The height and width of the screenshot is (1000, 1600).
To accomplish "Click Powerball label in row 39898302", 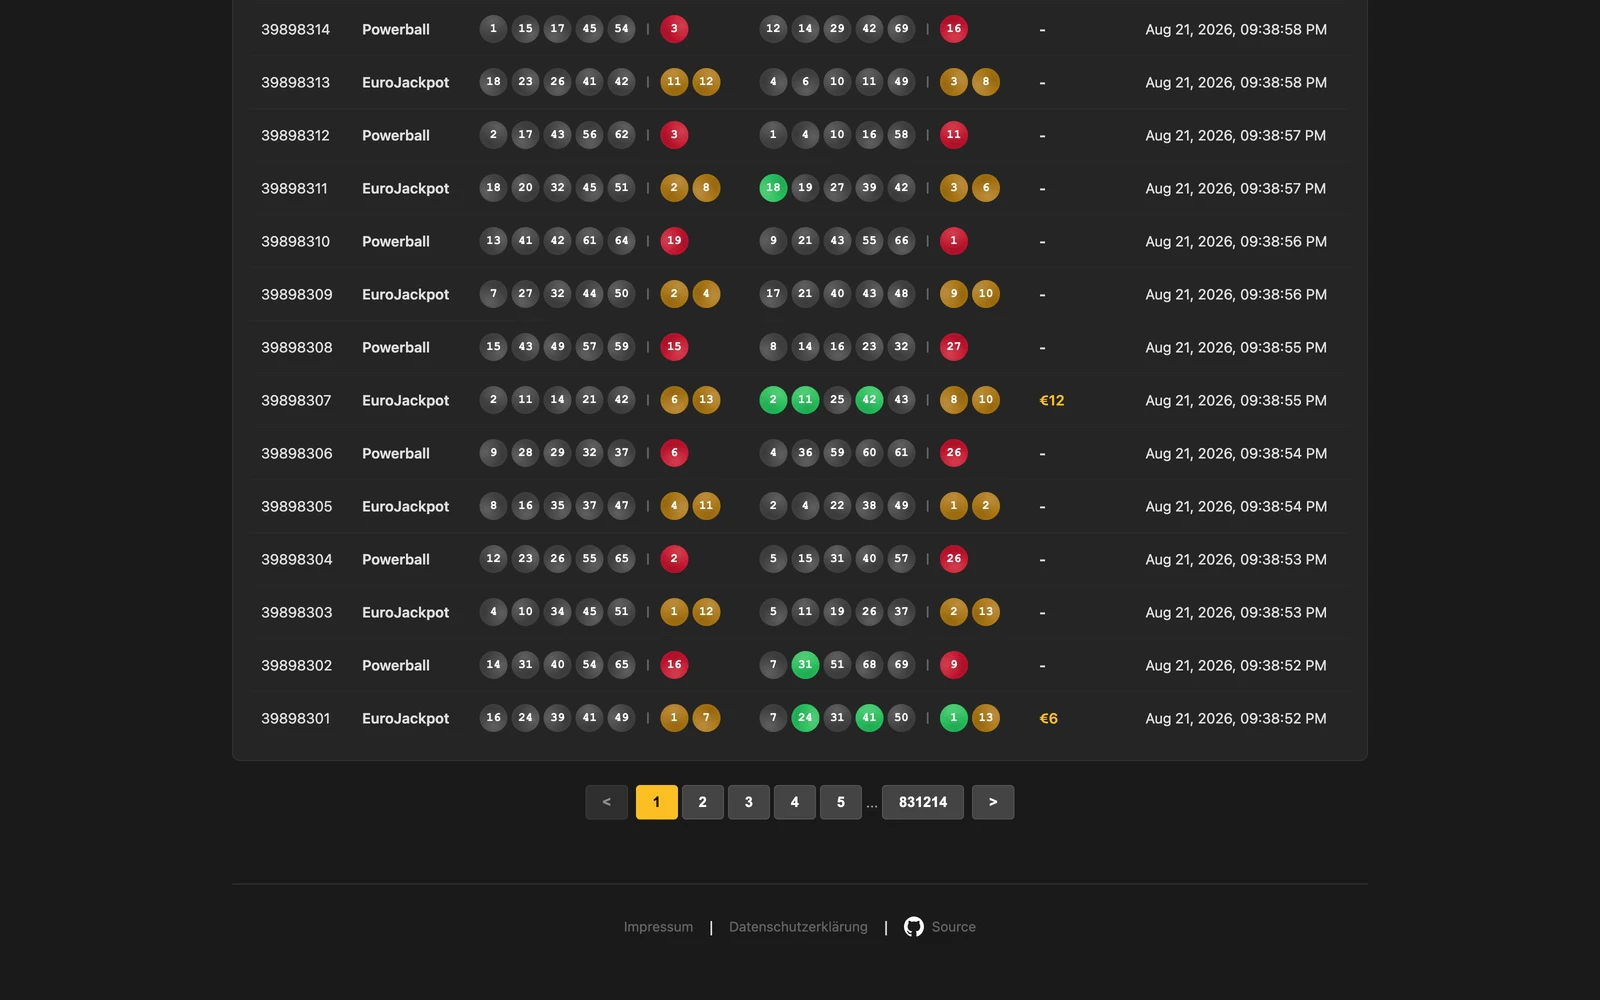I will point(396,665).
